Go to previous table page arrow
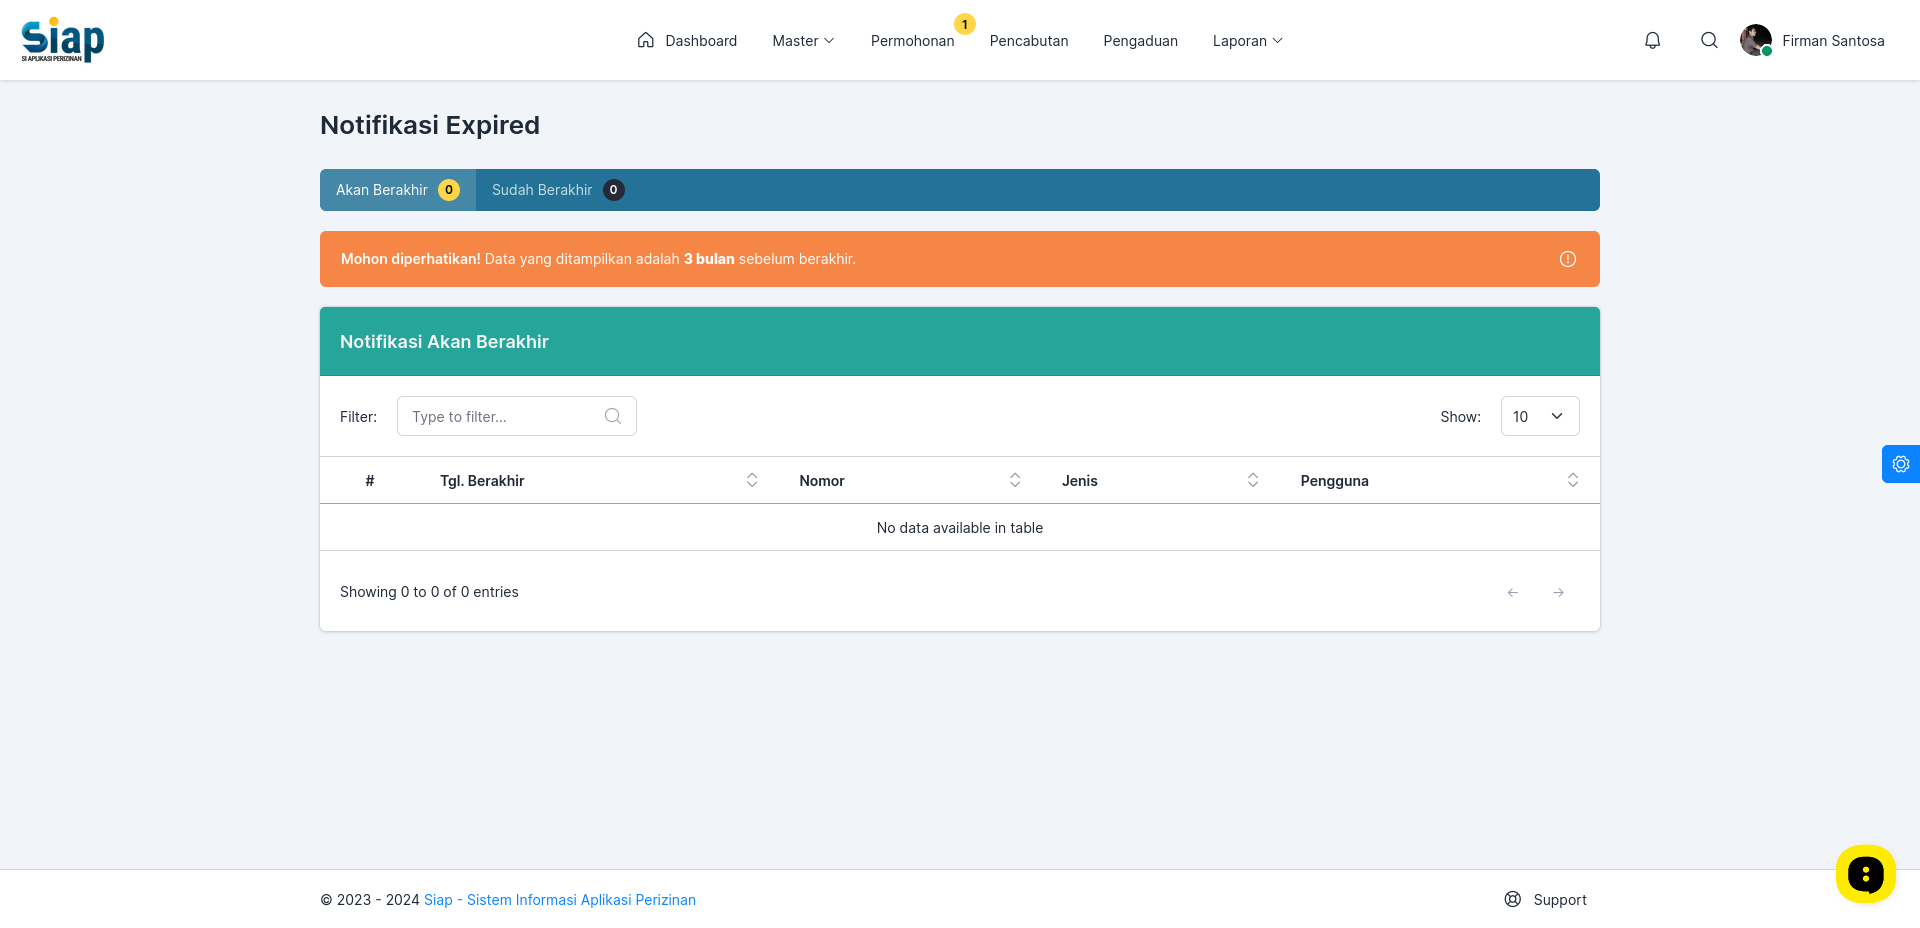The width and height of the screenshot is (1920, 928). coord(1512,592)
